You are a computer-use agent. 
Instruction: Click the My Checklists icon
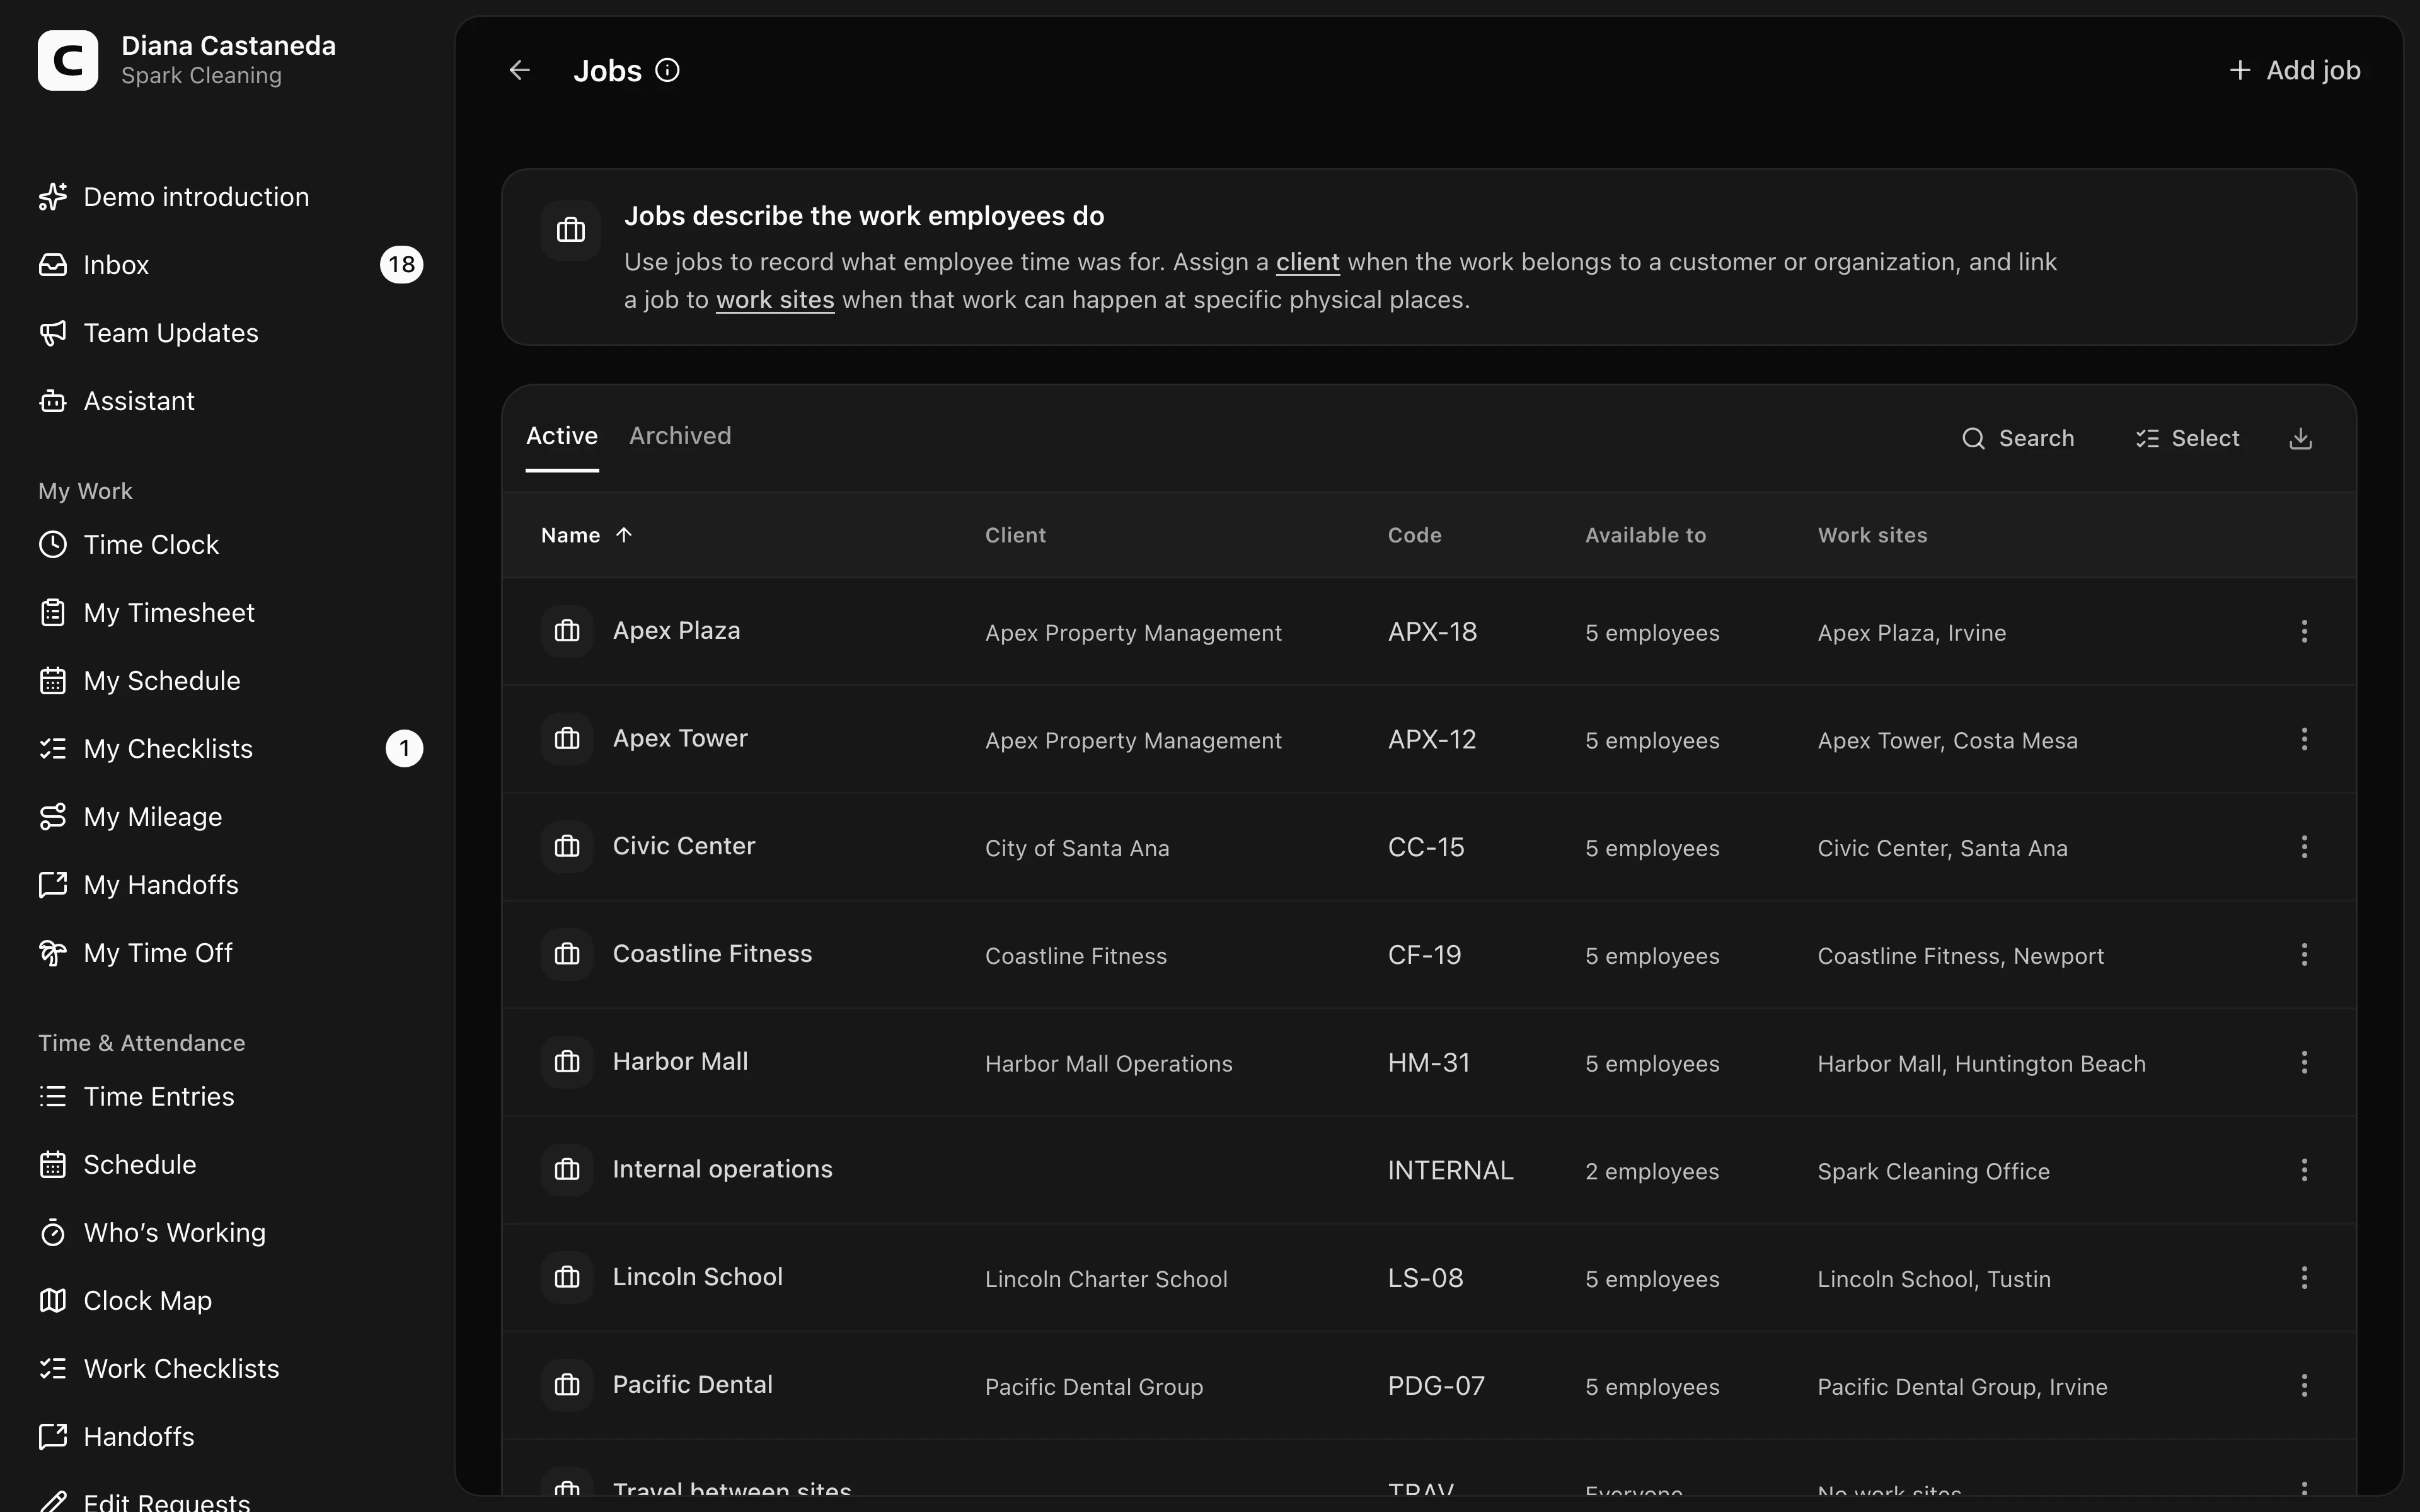click(53, 749)
